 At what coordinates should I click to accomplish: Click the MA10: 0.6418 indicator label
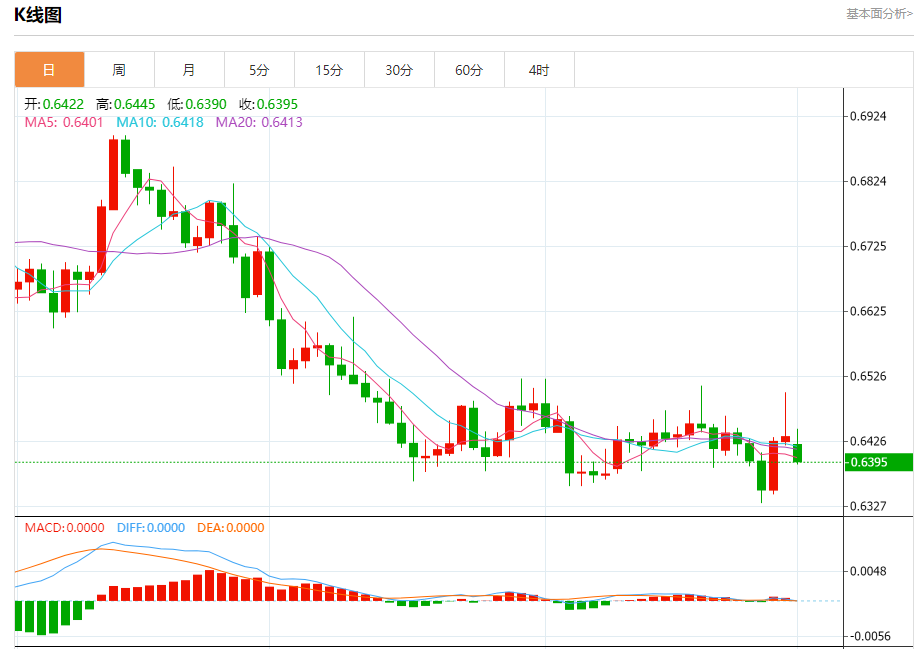tap(160, 122)
